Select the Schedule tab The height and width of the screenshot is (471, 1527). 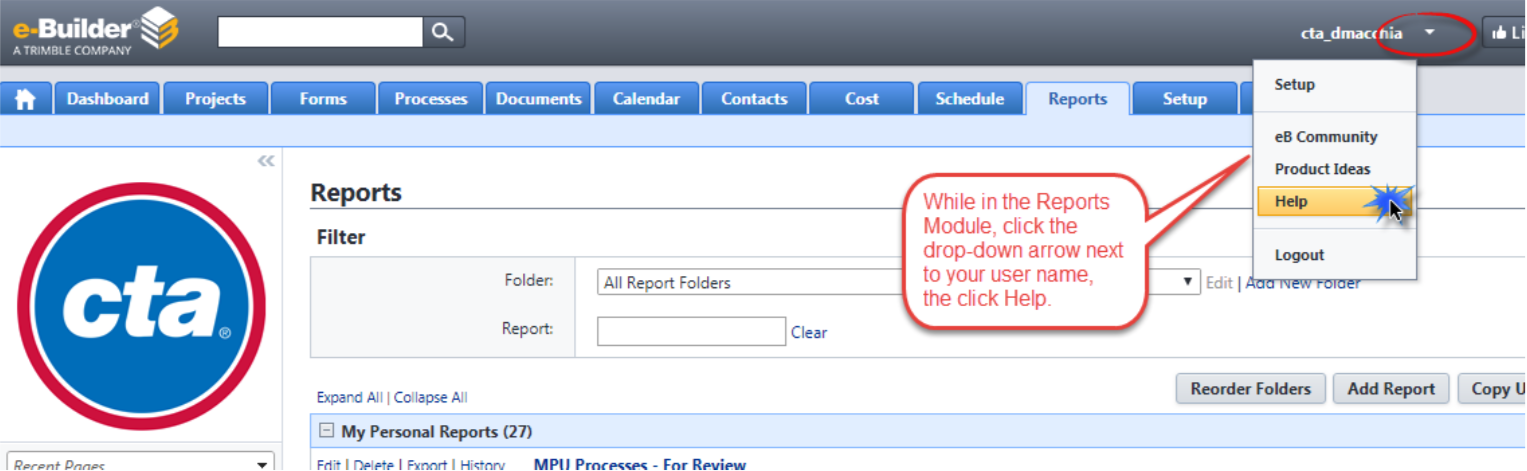[x=970, y=99]
